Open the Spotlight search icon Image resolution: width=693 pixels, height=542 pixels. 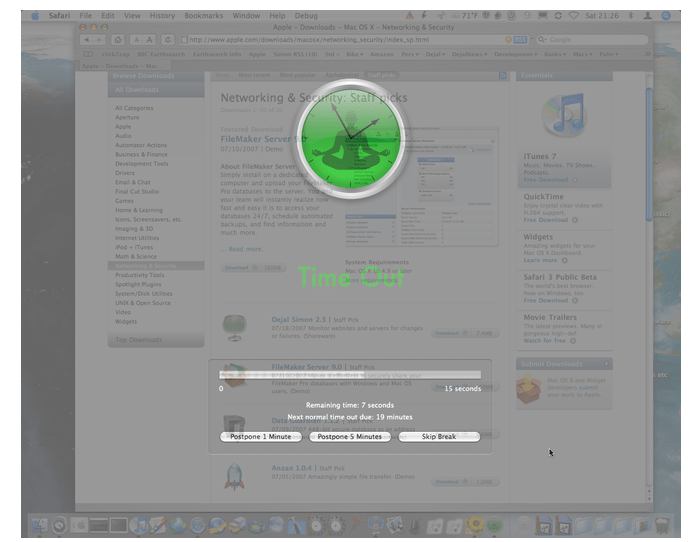coord(666,16)
